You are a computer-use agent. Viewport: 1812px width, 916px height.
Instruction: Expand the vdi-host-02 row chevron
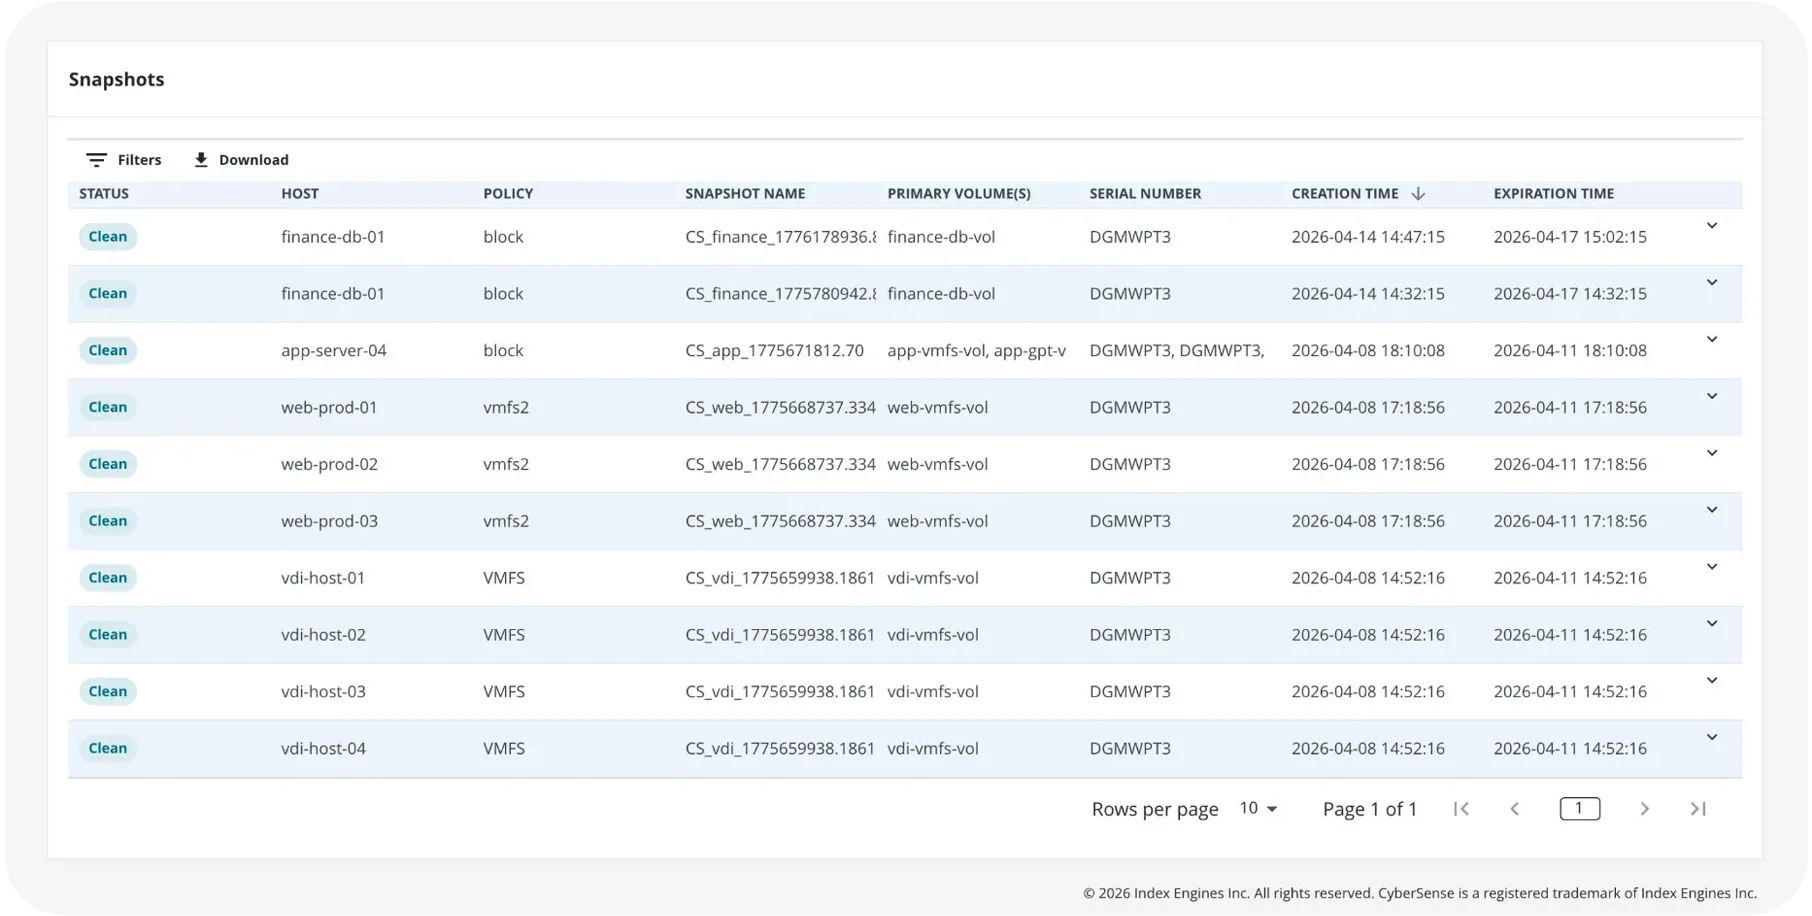[1712, 624]
